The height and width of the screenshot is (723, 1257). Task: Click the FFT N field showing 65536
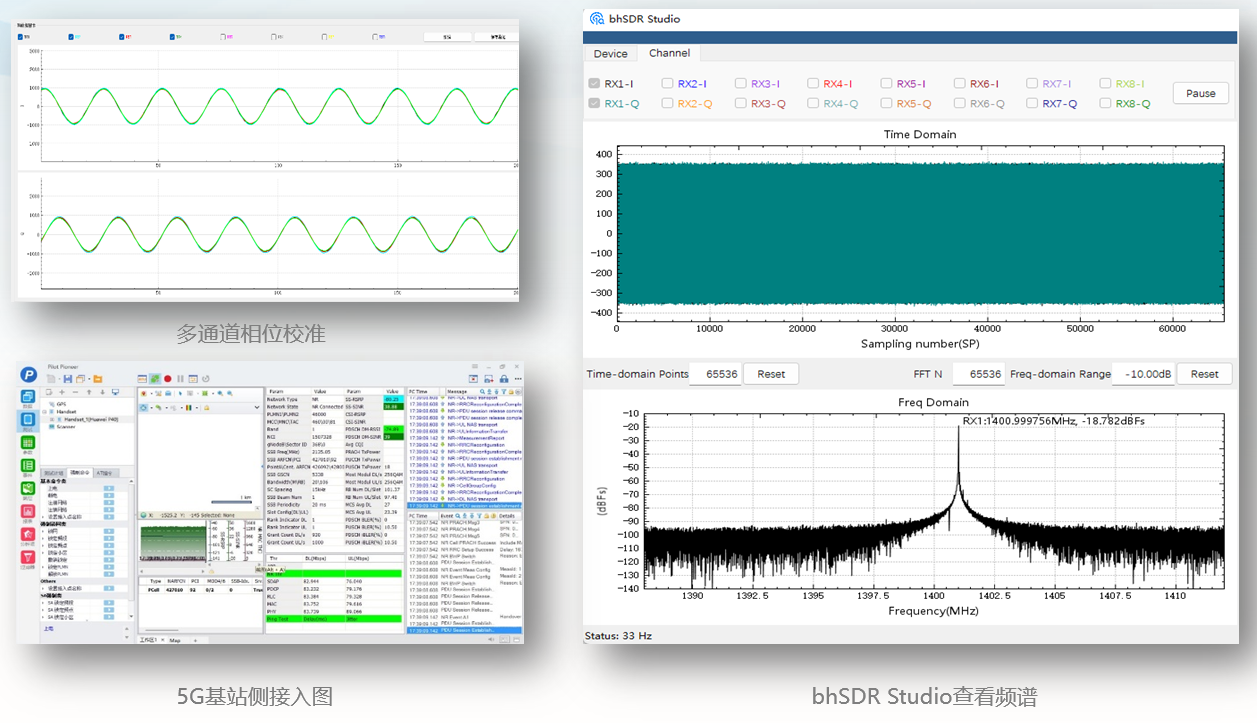(978, 374)
